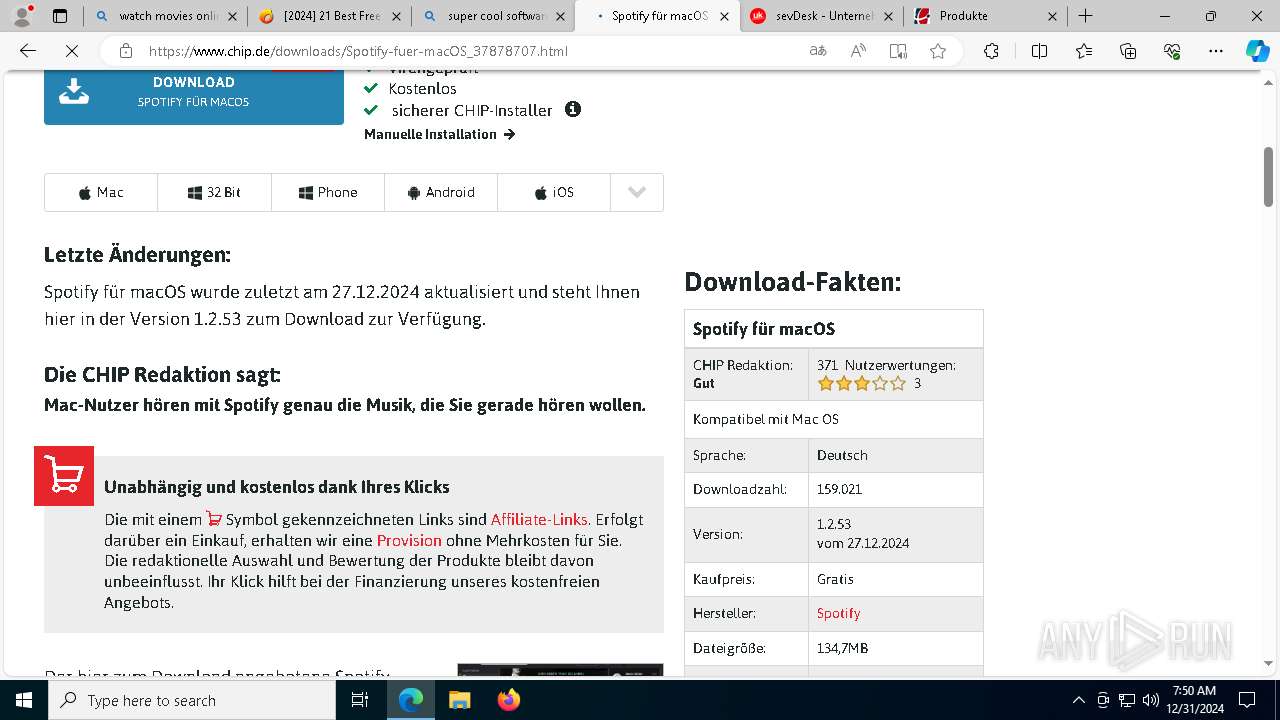Add this page to favorites star
1280x720 pixels.
pyautogui.click(x=938, y=51)
